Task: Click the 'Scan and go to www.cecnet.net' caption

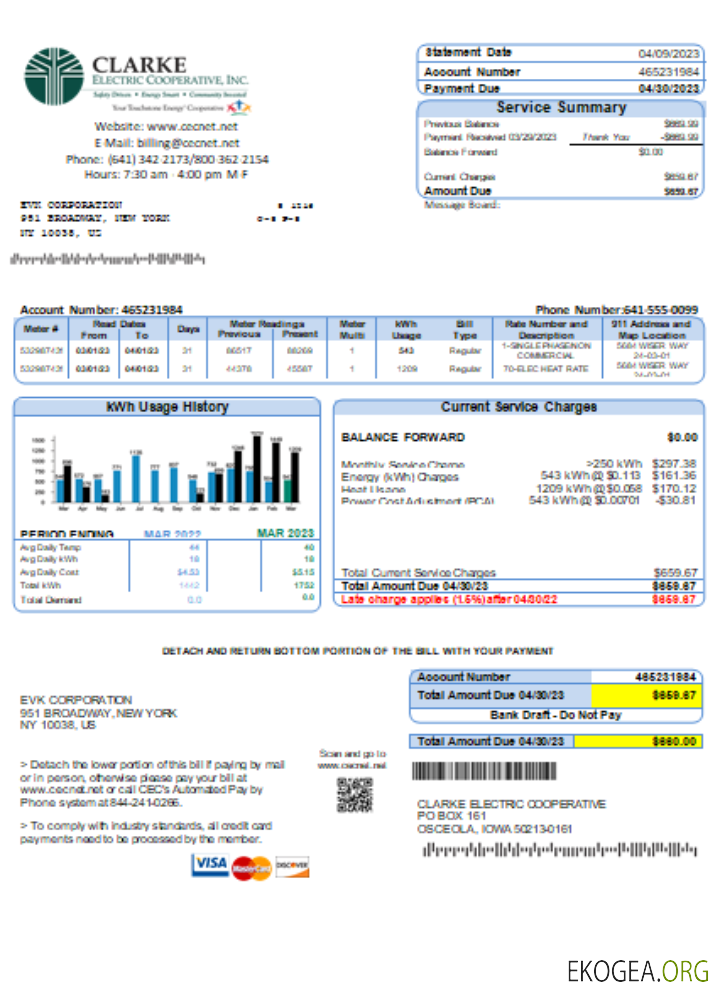Action: pyautogui.click(x=353, y=759)
